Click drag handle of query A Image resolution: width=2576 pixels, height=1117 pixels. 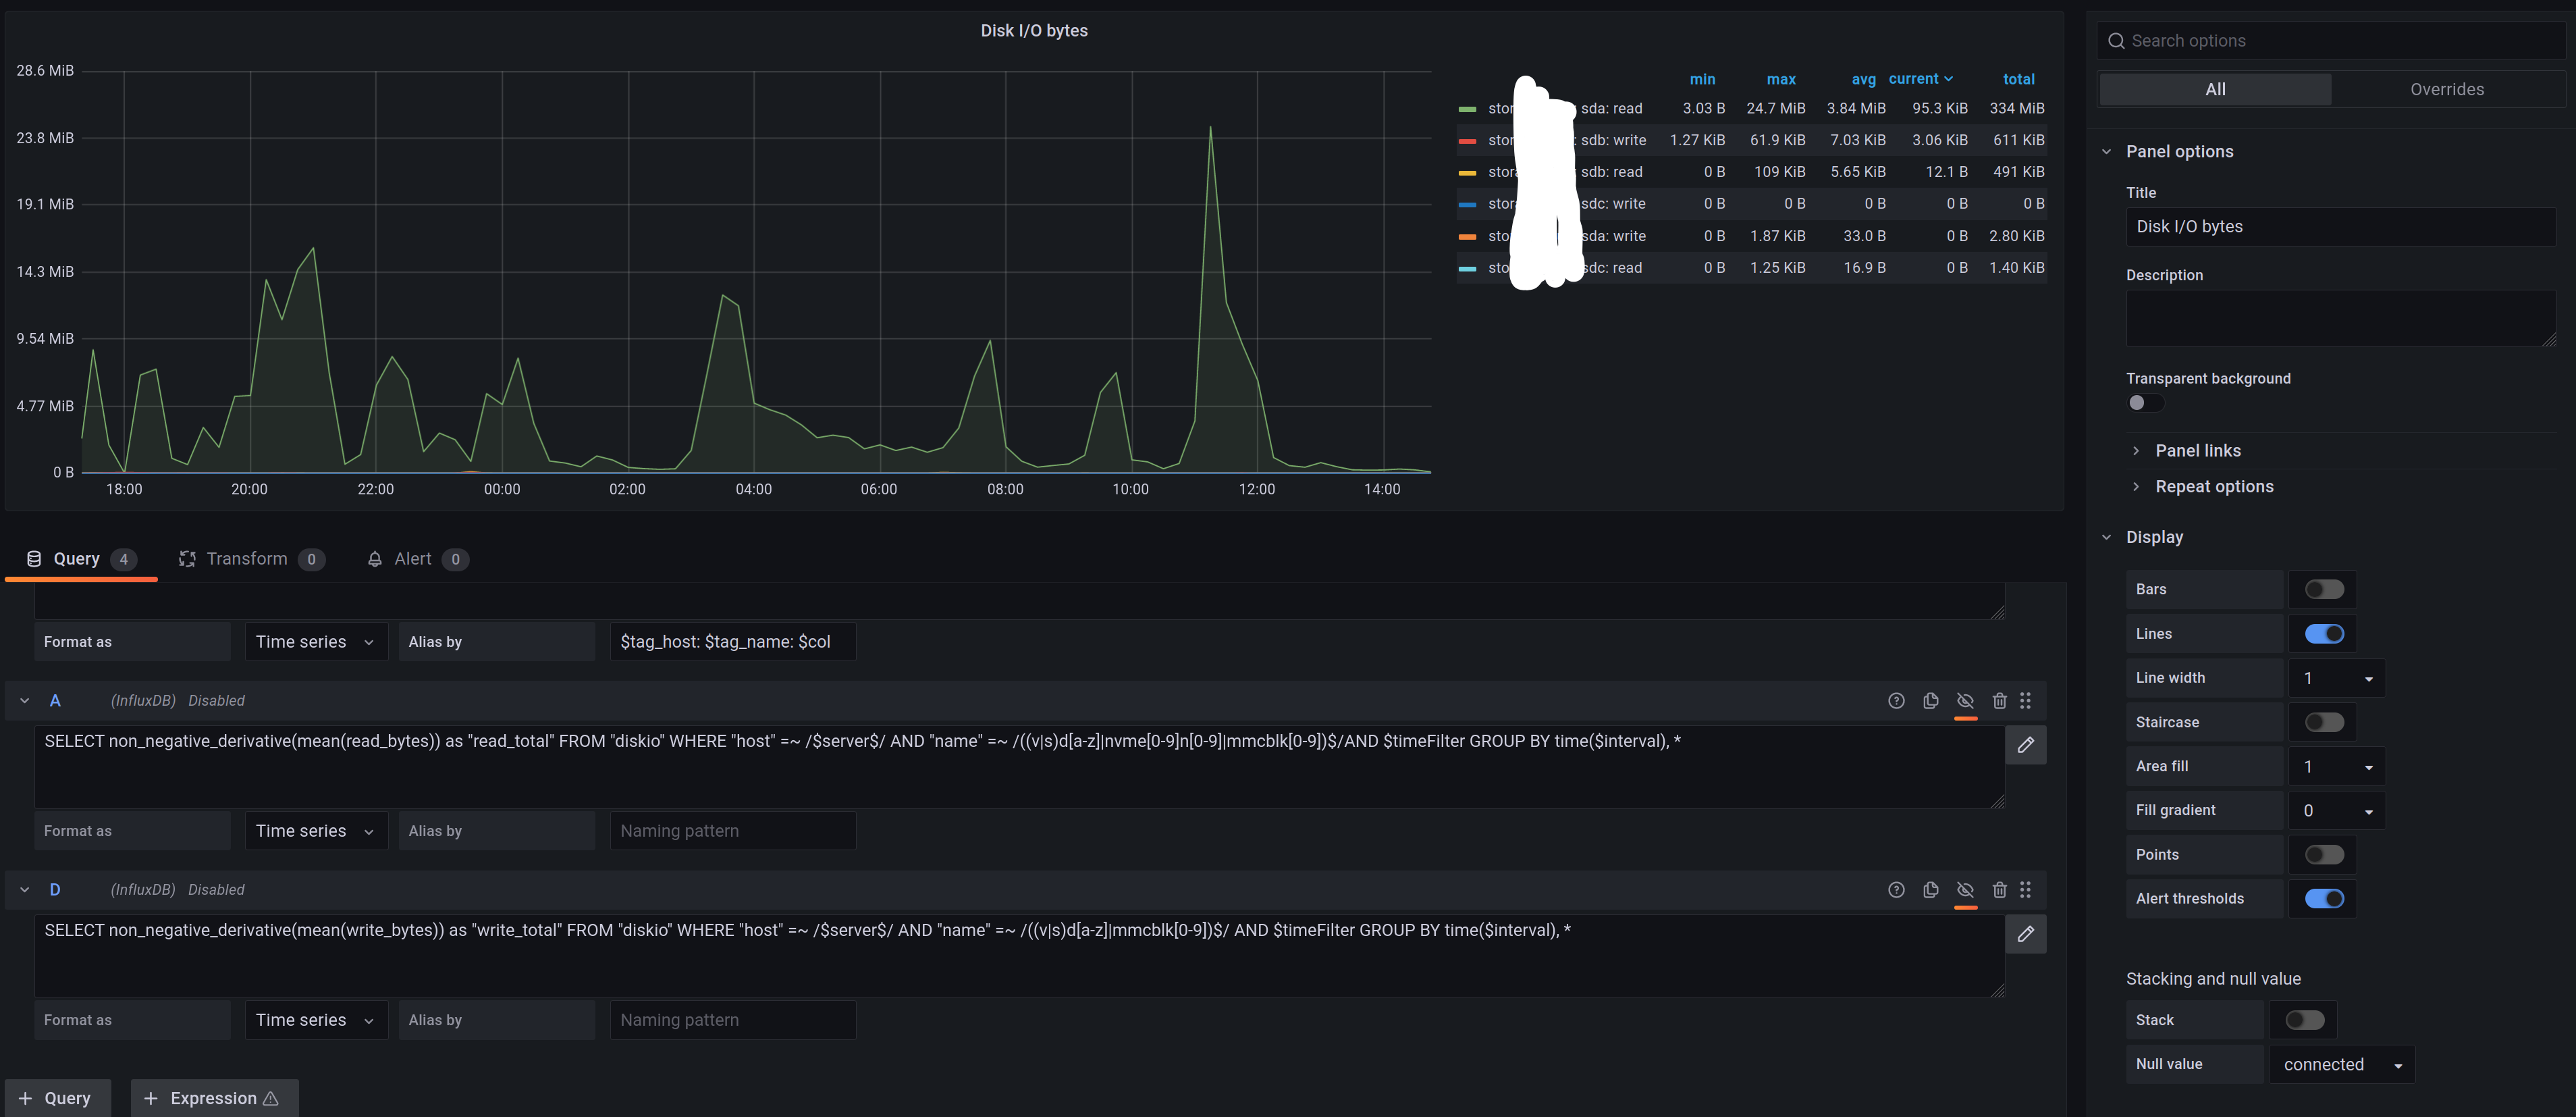[x=2025, y=701]
